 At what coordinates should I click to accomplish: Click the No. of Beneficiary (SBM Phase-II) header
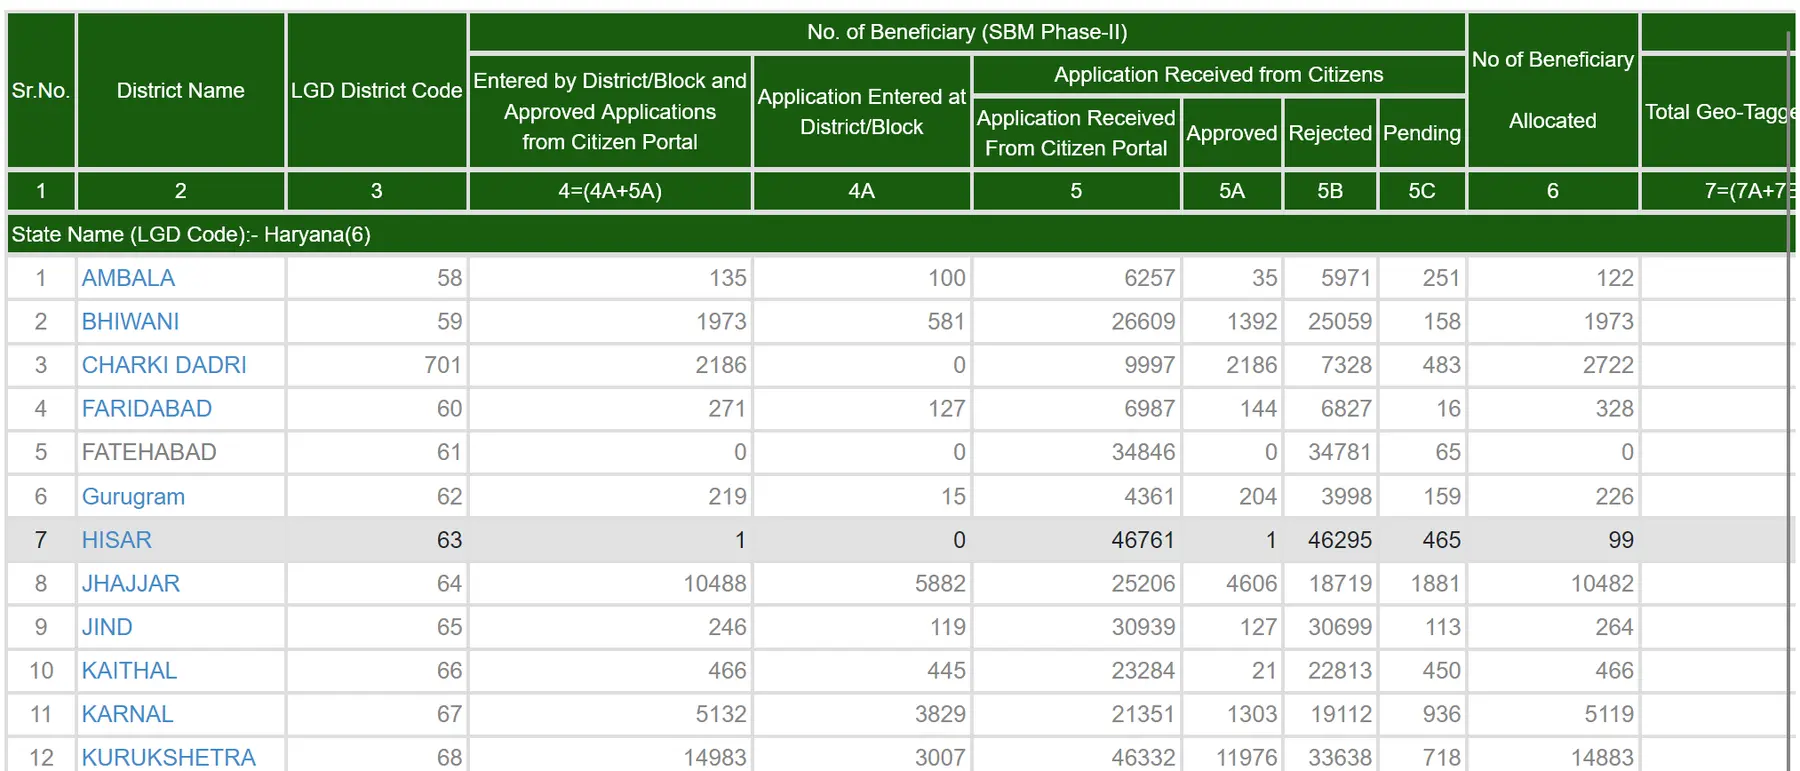[x=967, y=32]
